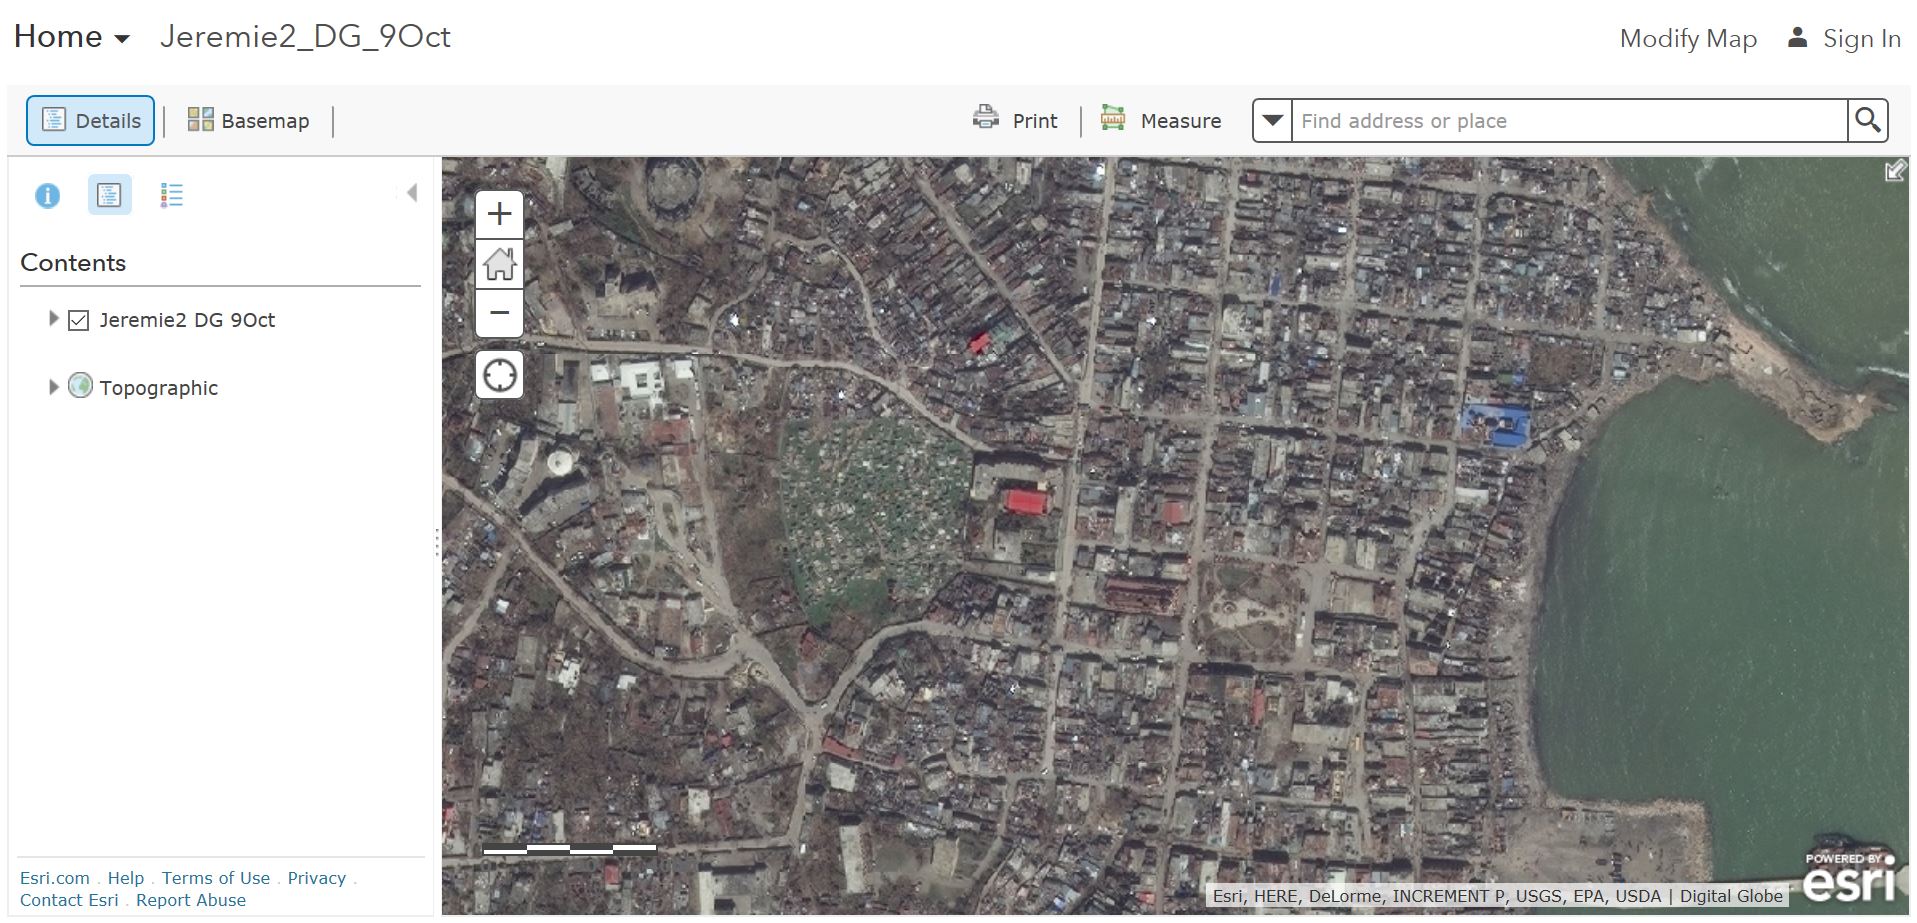Select the Jeremie2 DG 9Oct layer name
This screenshot has width=1917, height=923.
click(187, 320)
